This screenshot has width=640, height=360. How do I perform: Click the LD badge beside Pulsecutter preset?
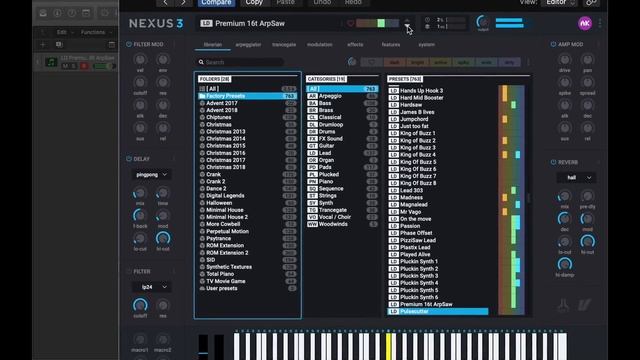[393, 311]
